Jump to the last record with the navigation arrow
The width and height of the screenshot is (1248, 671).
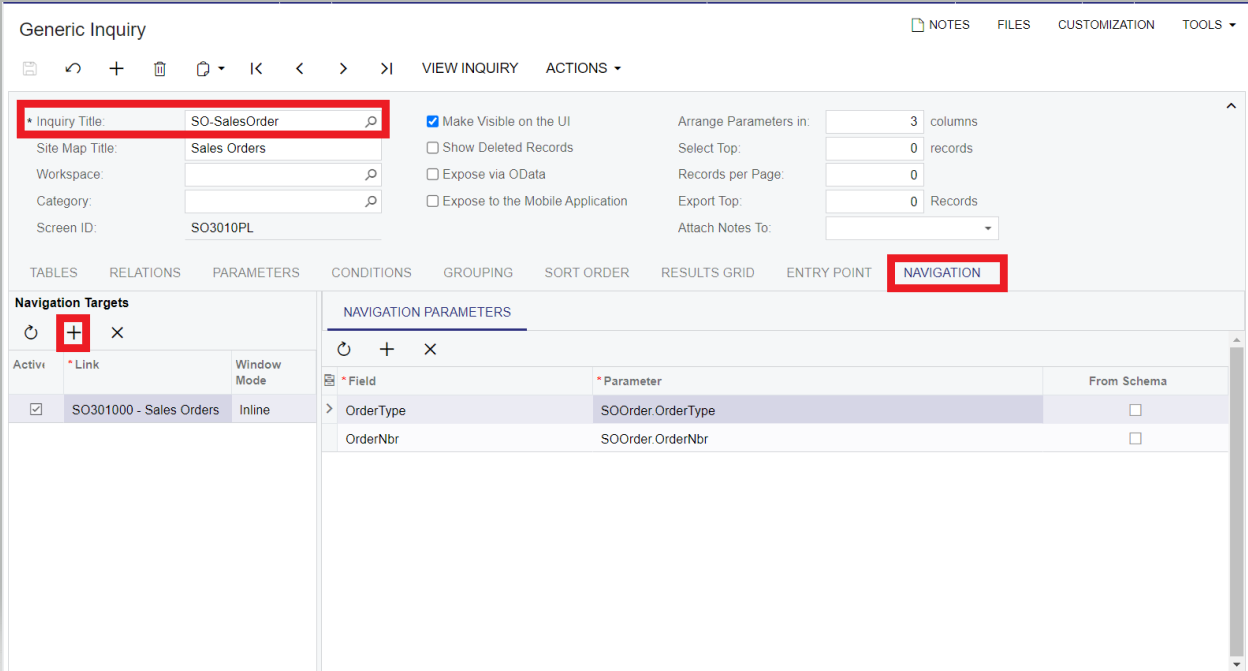386,68
